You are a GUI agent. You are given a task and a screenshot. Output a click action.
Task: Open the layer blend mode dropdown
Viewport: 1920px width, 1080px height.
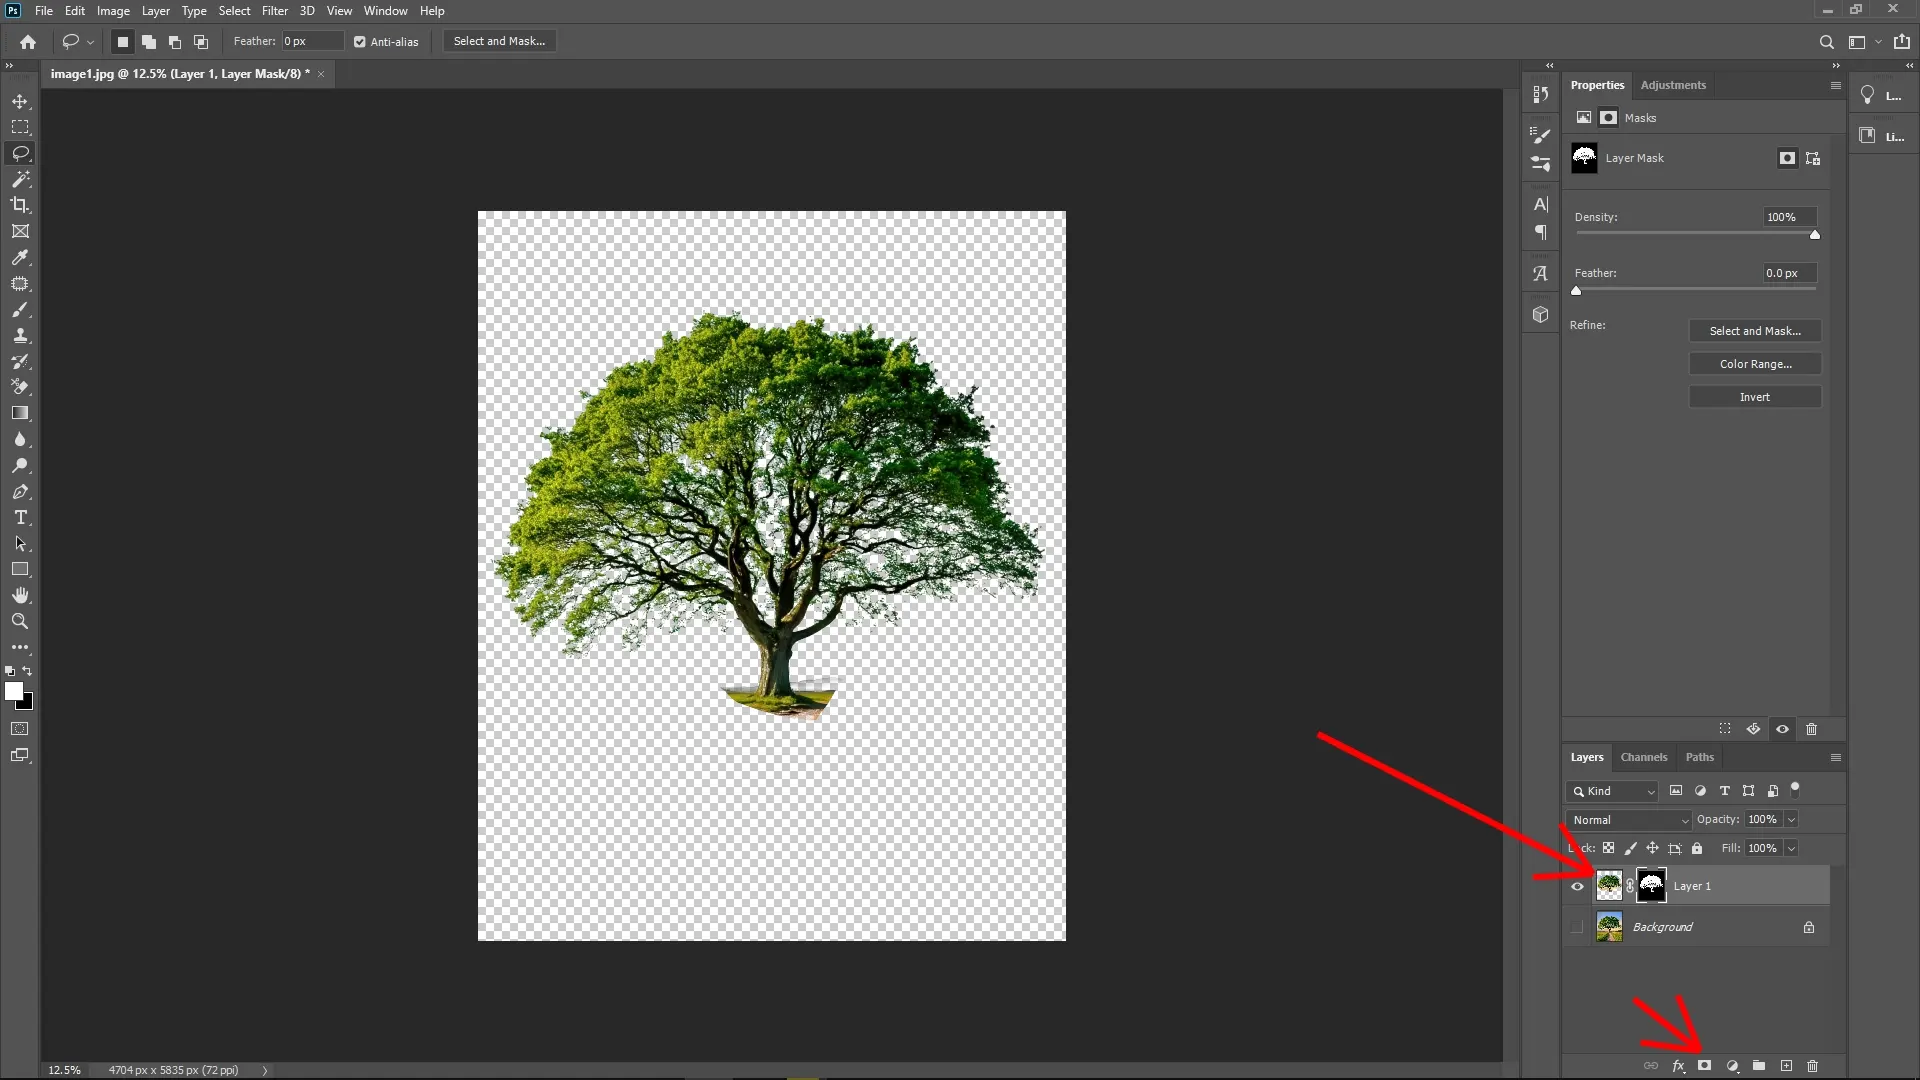click(x=1629, y=819)
